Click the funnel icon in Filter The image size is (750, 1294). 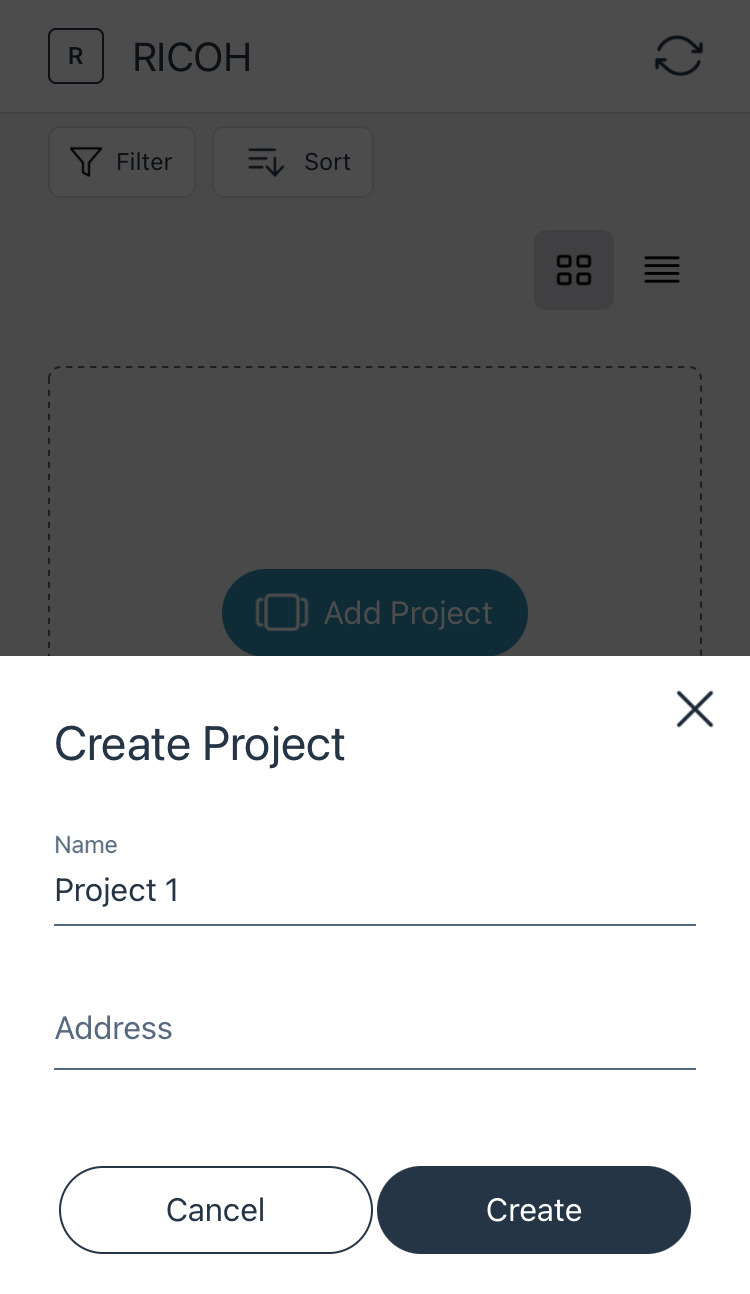[x=87, y=162]
